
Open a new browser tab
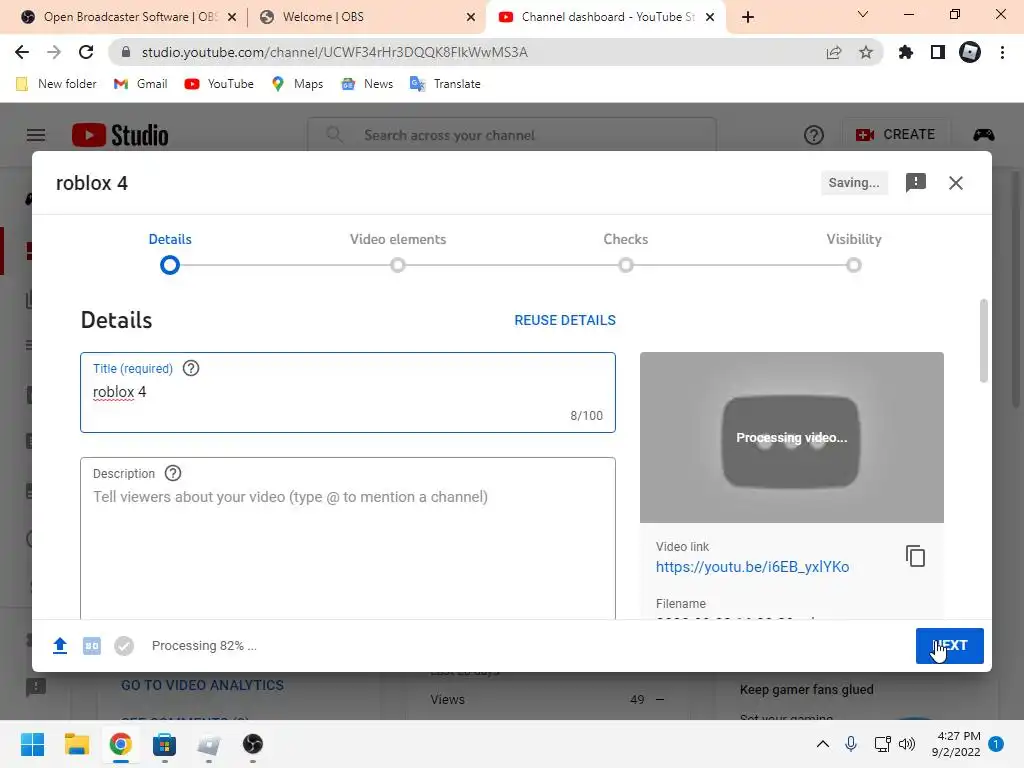[x=748, y=17]
